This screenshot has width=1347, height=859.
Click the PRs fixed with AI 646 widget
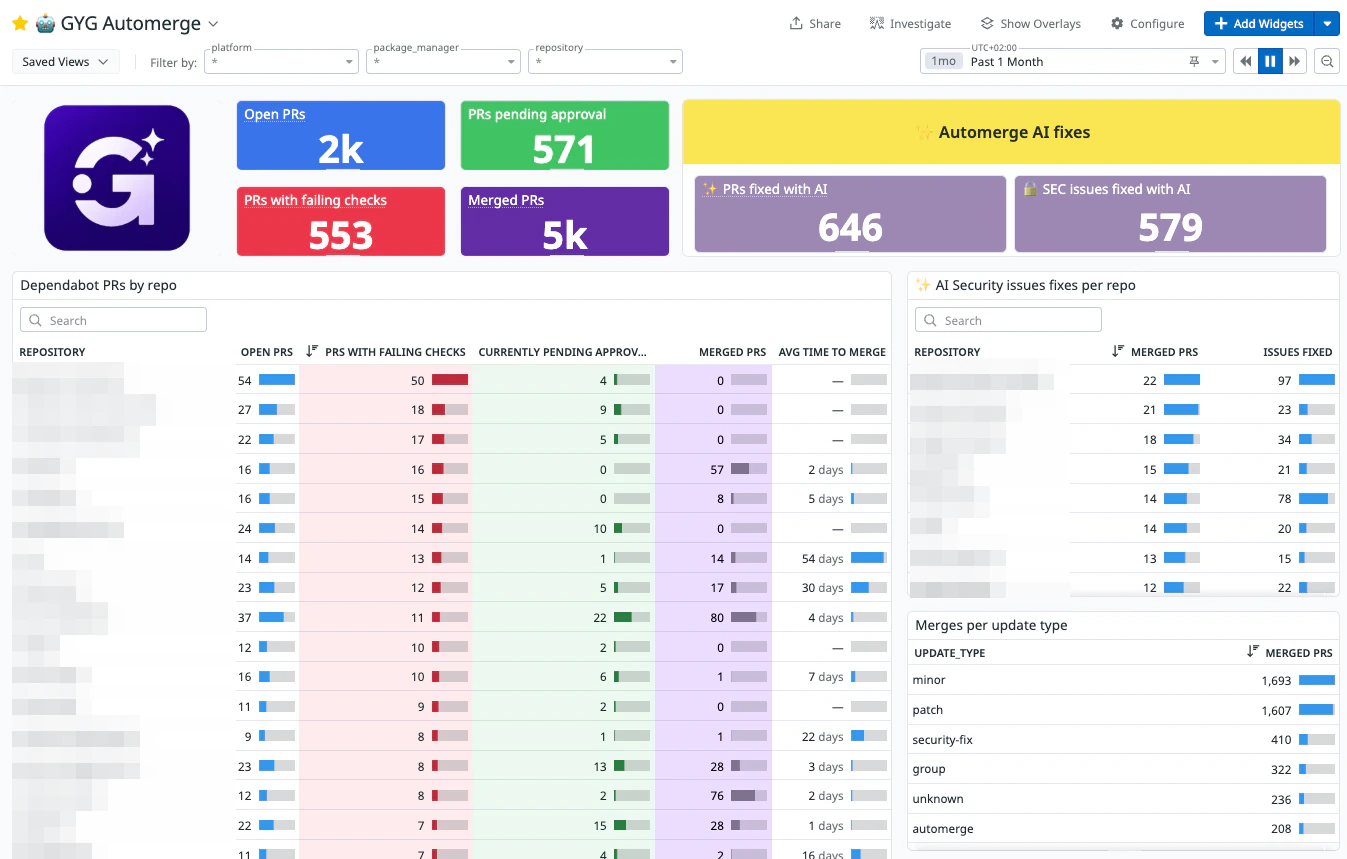[850, 214]
